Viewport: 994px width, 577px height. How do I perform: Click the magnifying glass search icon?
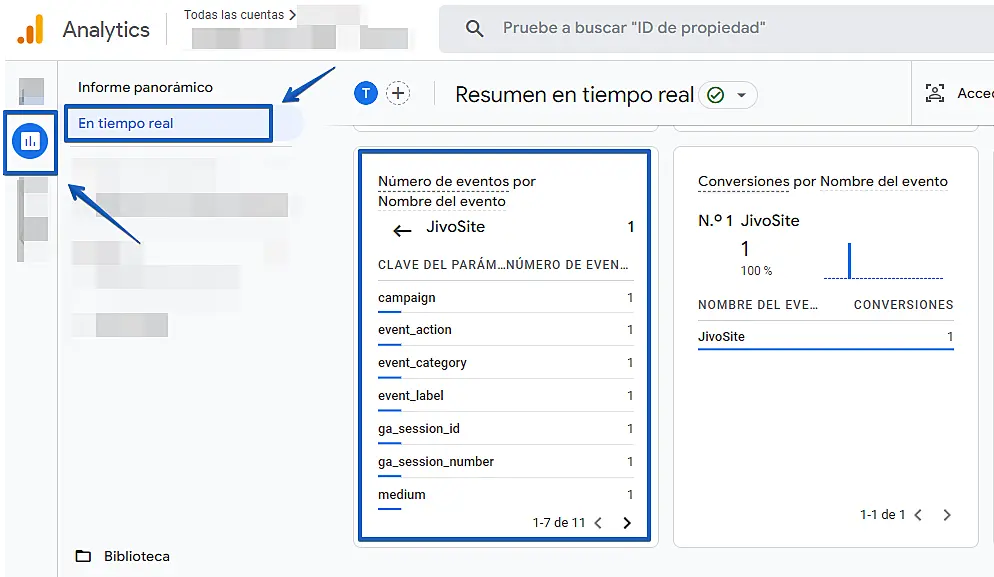coord(475,29)
